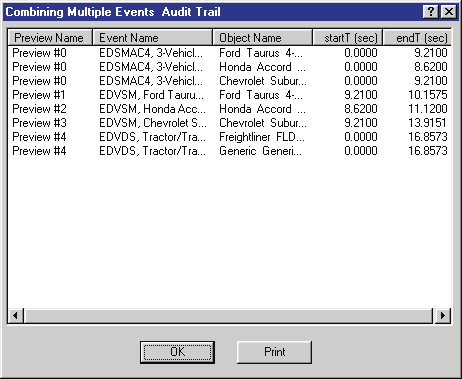Viewport: 462px width, 379px height.
Task: Click EDSMAC4 event in Preview #0 Chevrolet row
Action: tap(151, 81)
